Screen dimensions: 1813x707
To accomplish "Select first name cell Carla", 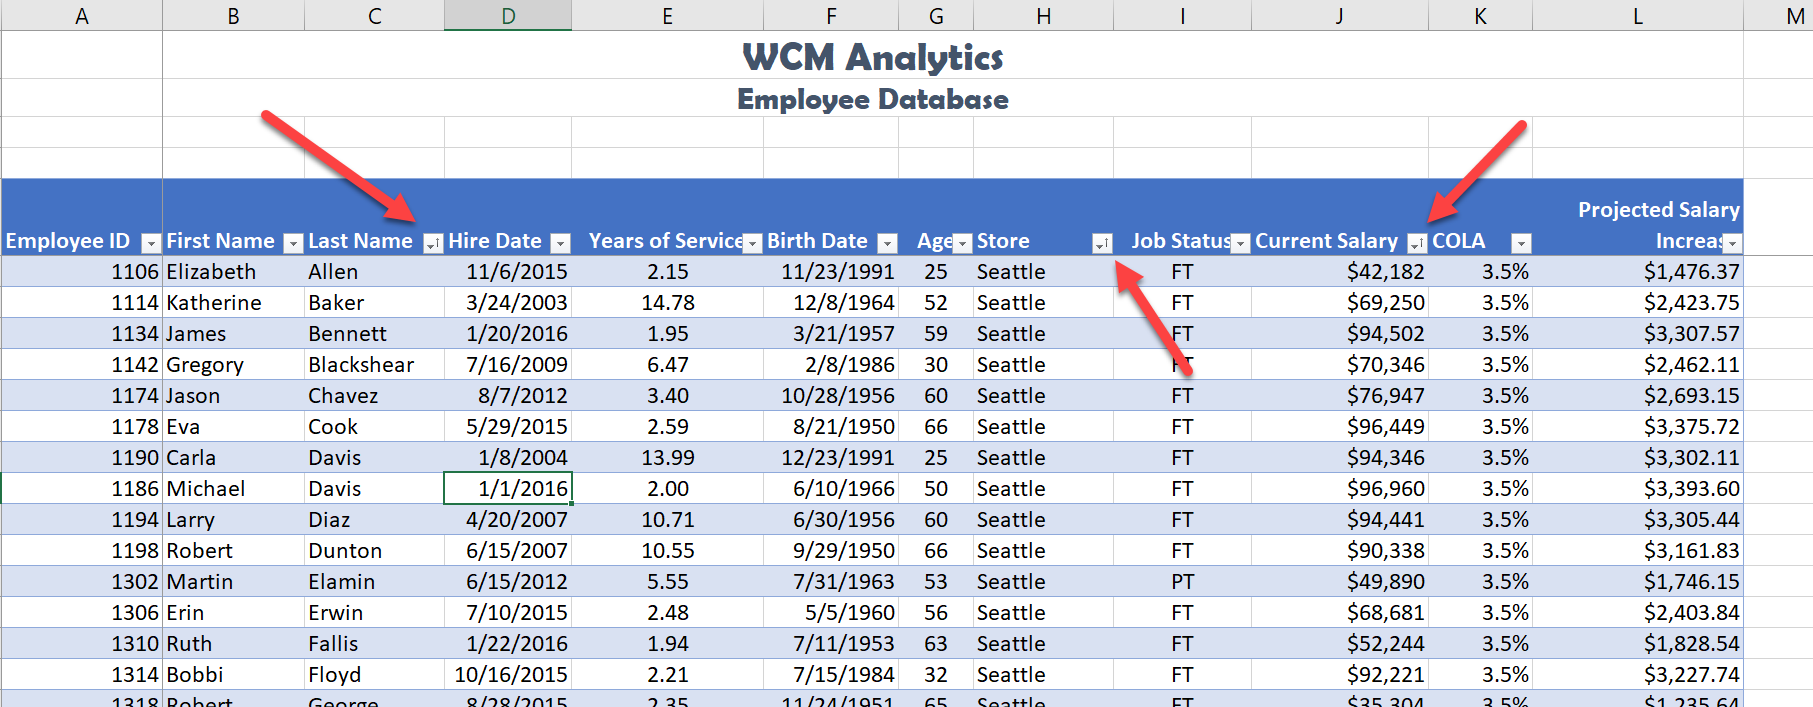I will [x=233, y=458].
